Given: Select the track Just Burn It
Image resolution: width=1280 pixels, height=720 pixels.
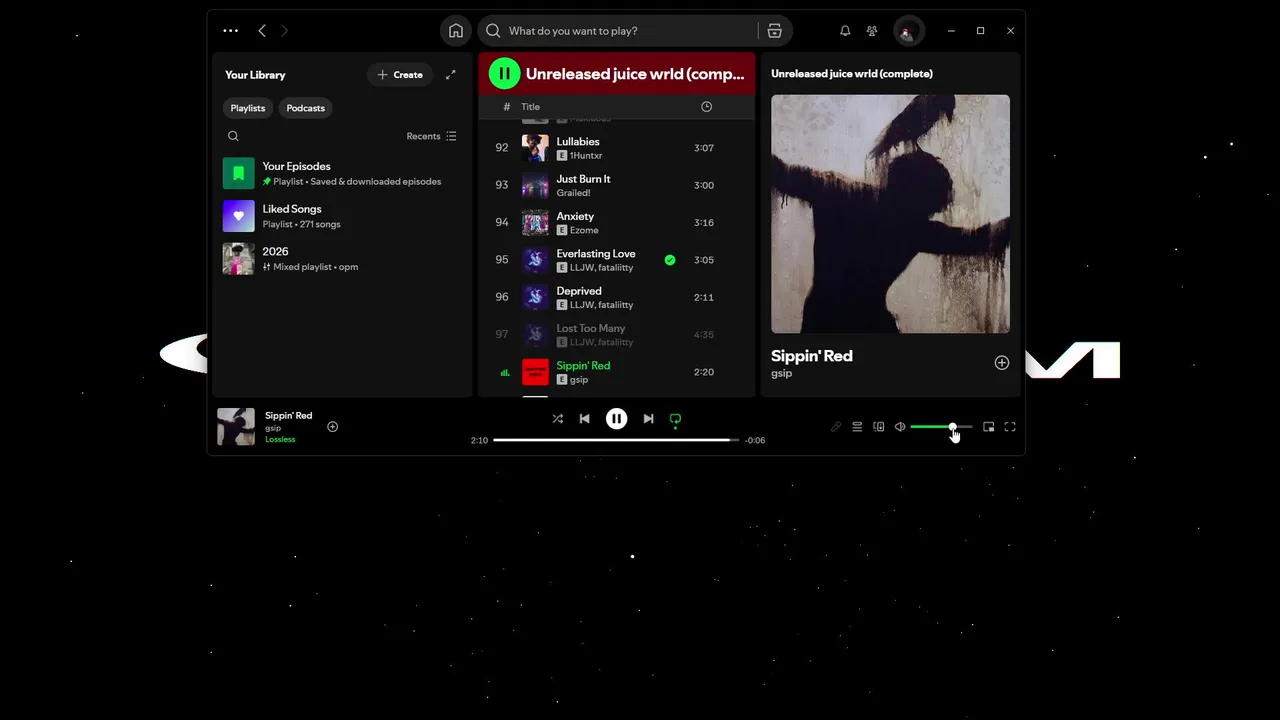Looking at the screenshot, I should (x=616, y=185).
